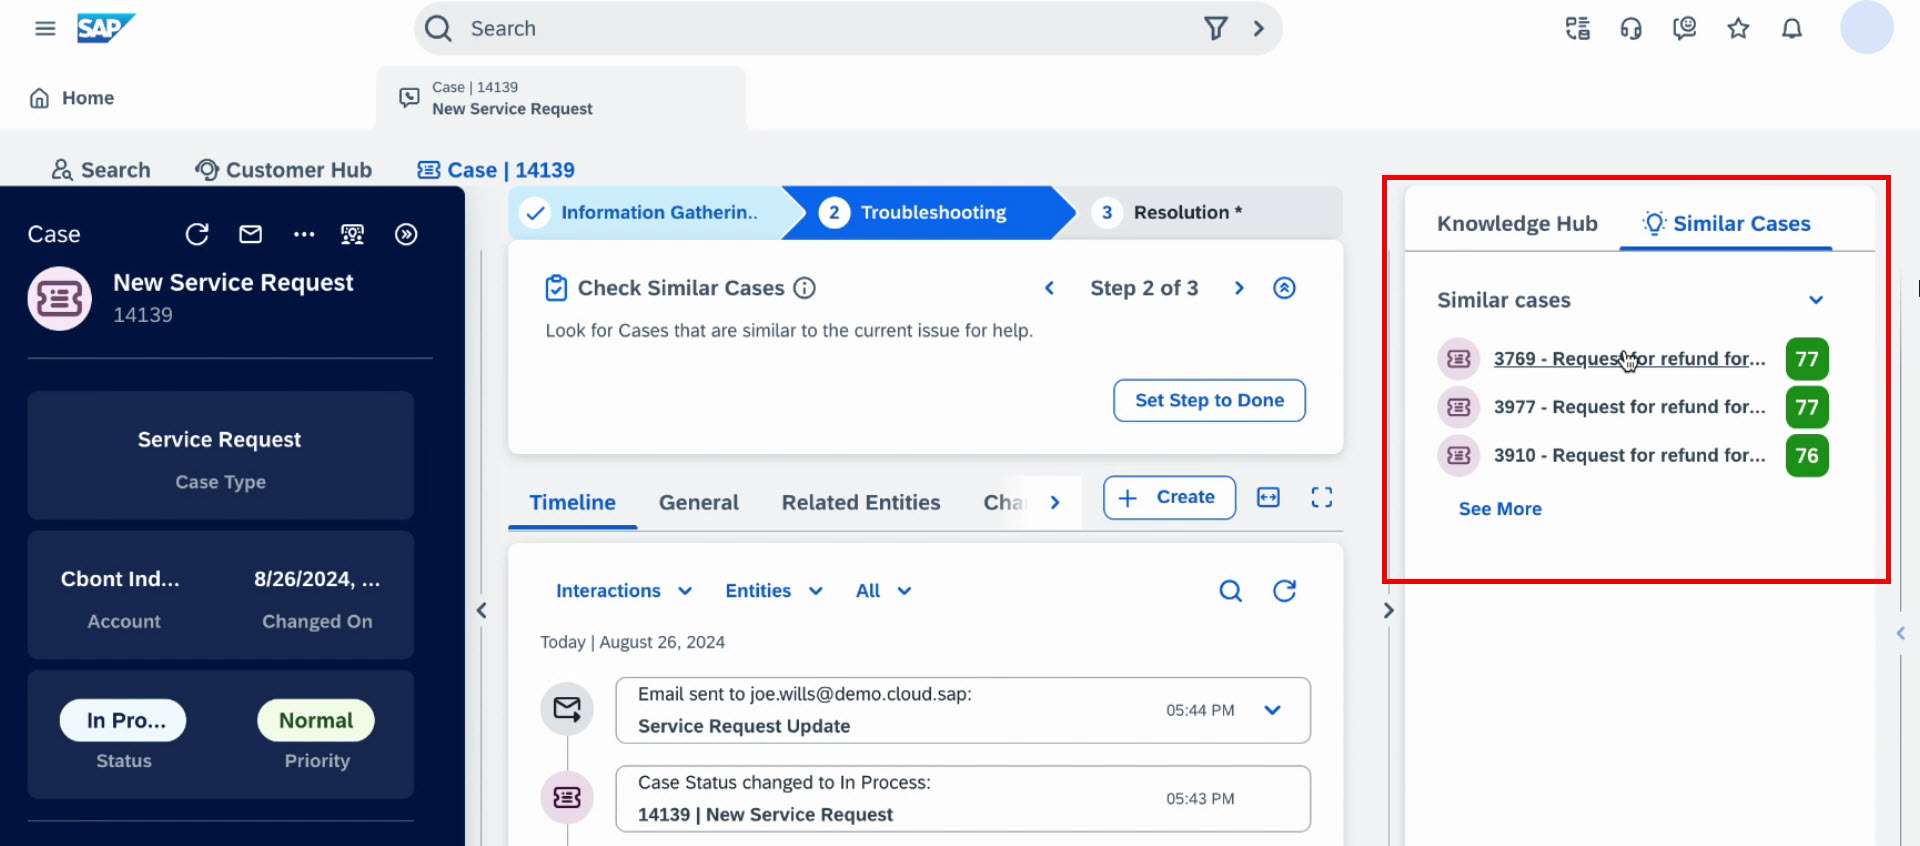Open the Customer Hub tab
The width and height of the screenshot is (1920, 846).
pos(284,170)
